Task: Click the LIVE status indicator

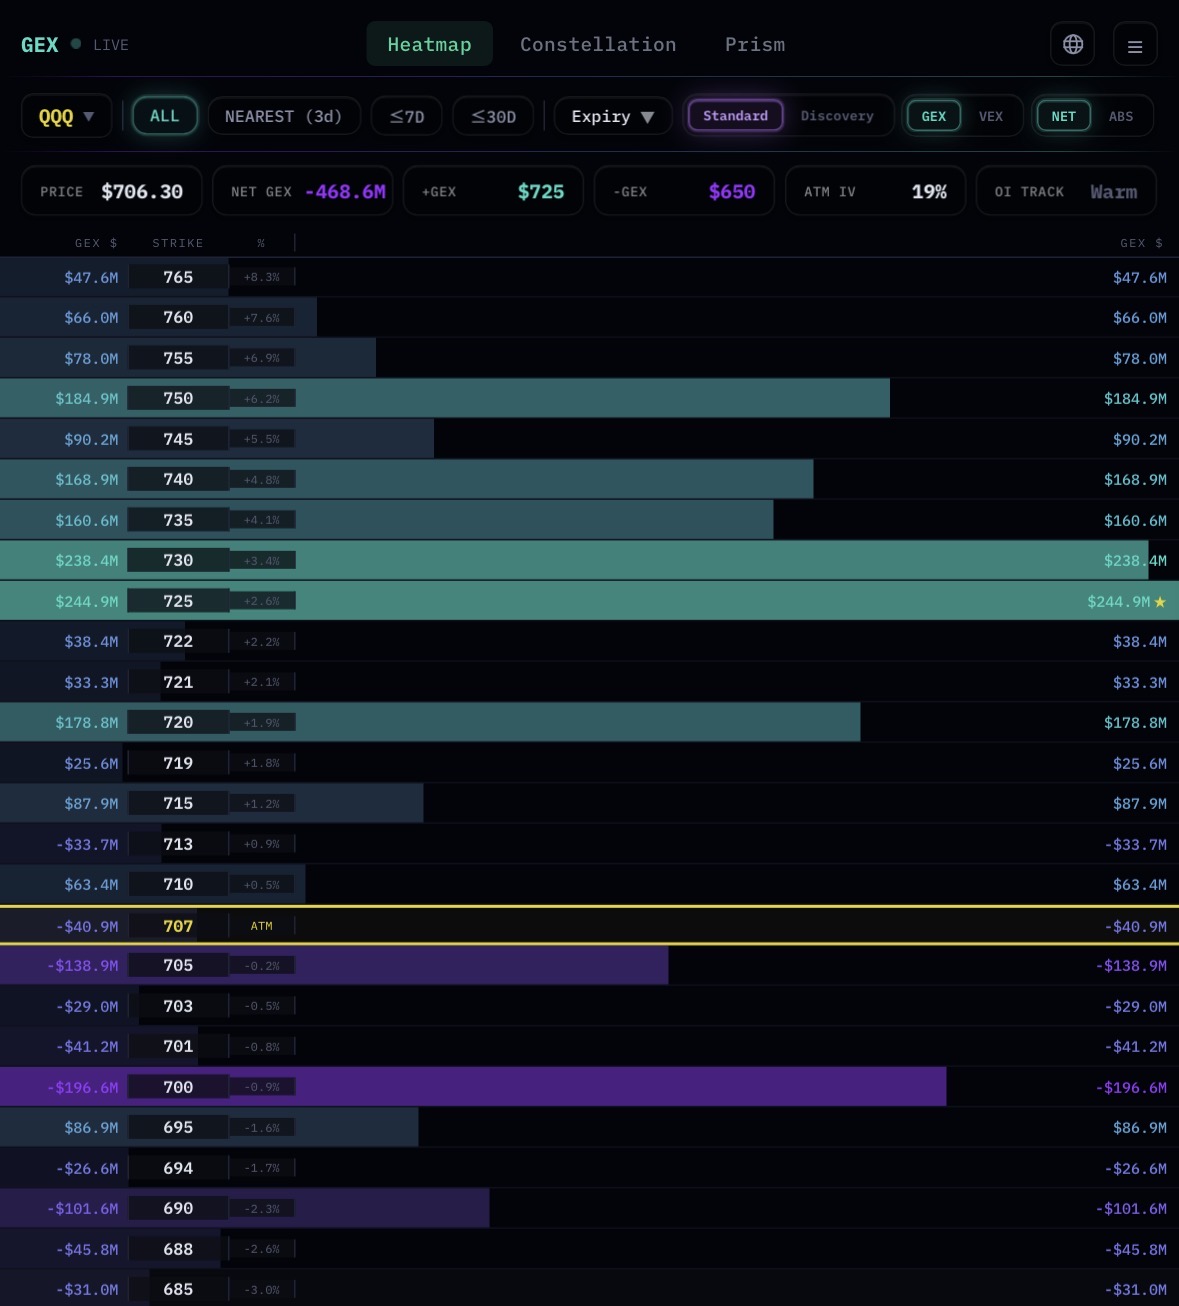Action: 100,45
